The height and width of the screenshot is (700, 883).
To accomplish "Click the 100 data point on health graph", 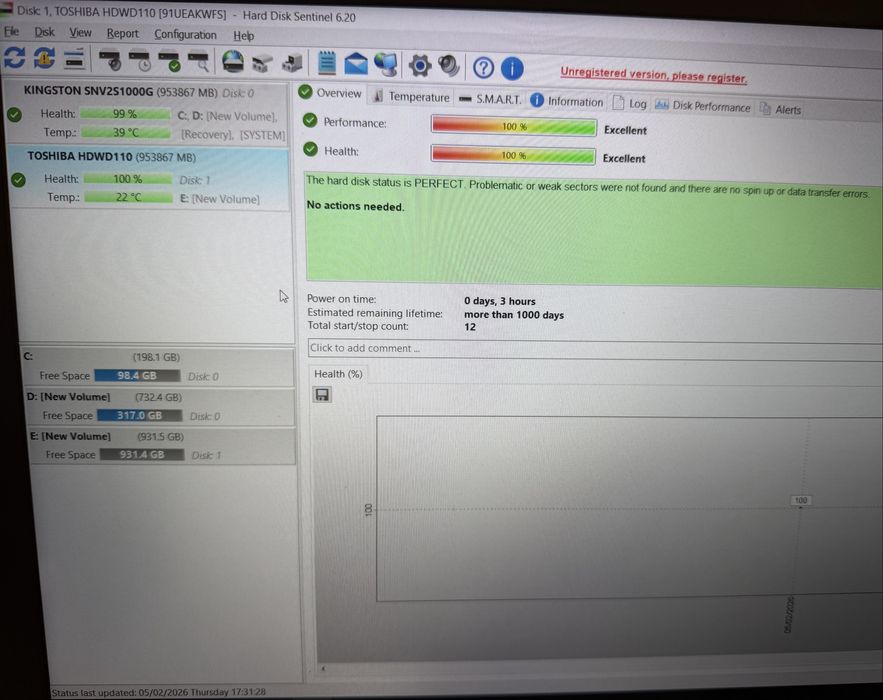I will pyautogui.click(x=800, y=501).
